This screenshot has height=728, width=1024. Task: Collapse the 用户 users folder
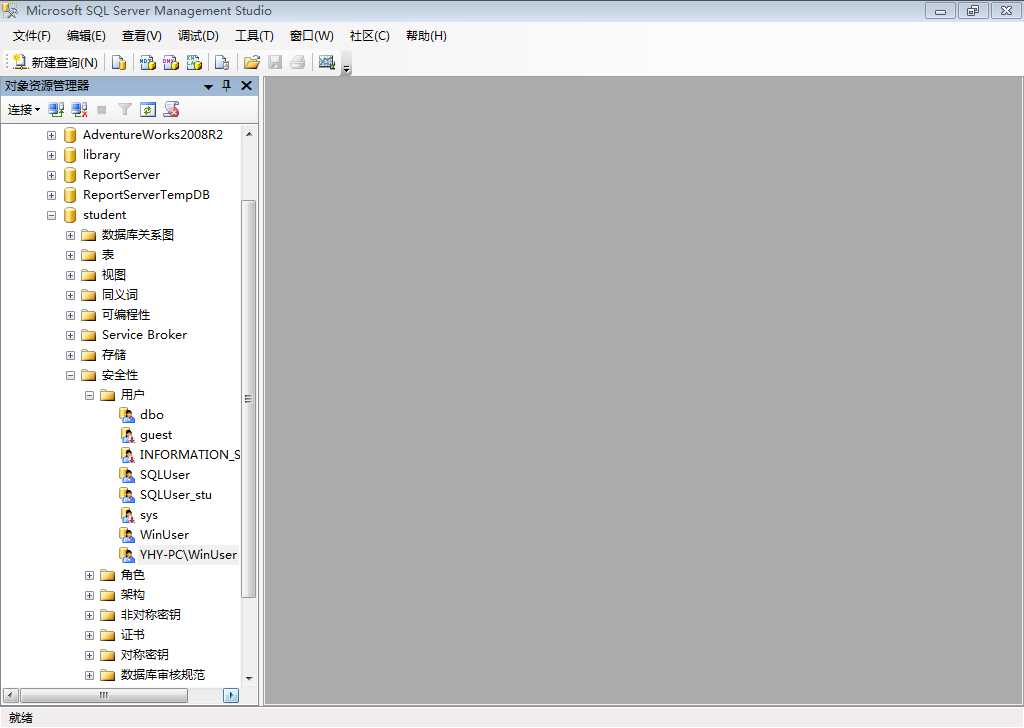[x=89, y=396]
